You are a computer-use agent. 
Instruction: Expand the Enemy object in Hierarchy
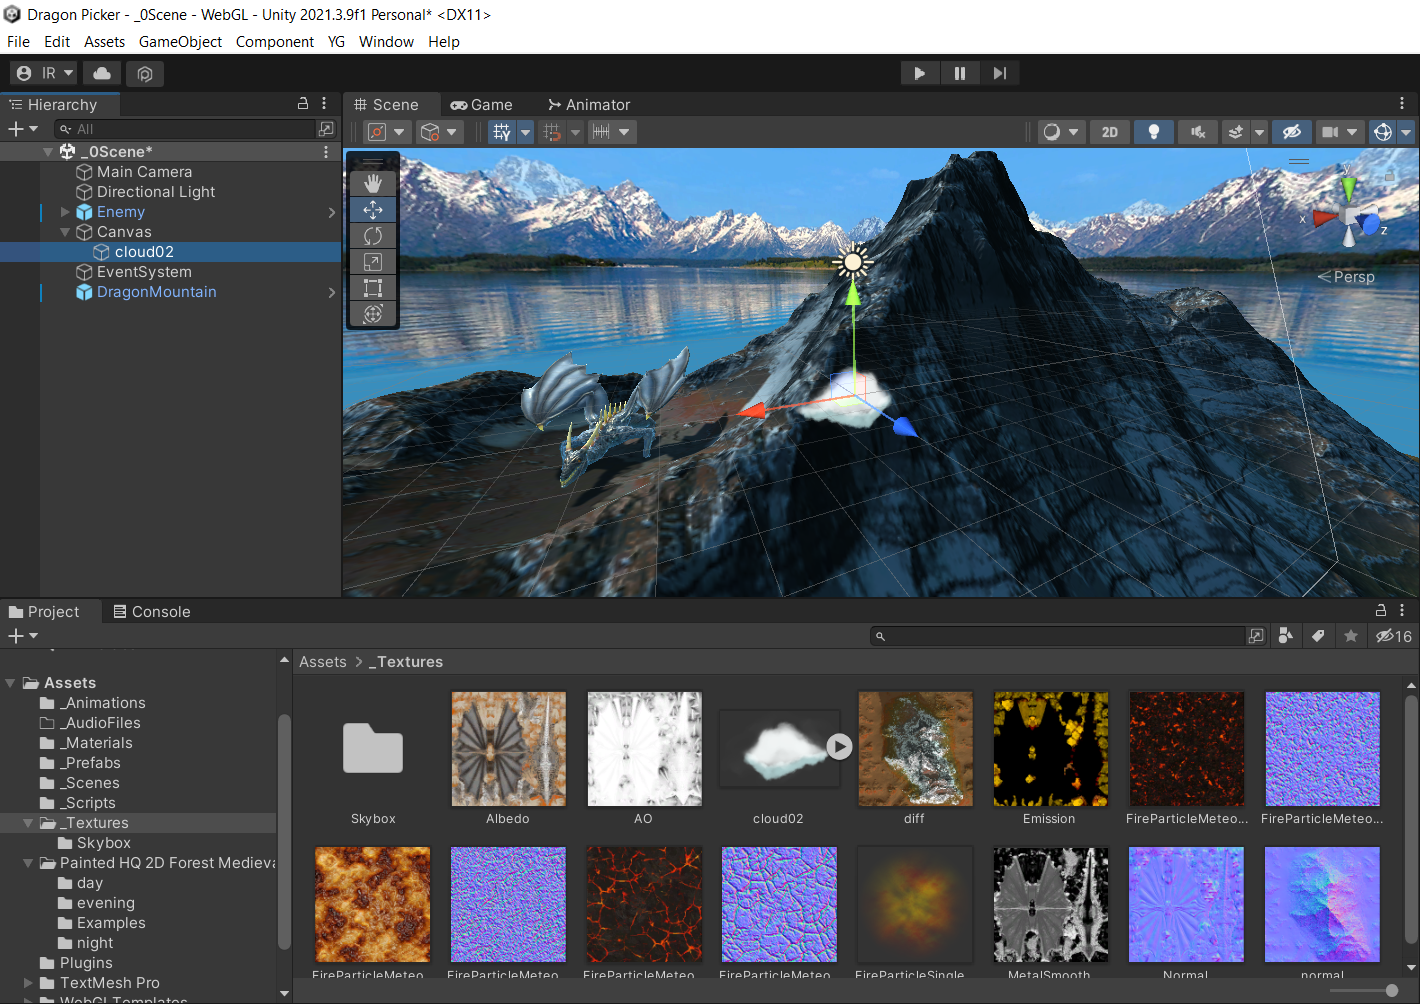[x=65, y=212]
